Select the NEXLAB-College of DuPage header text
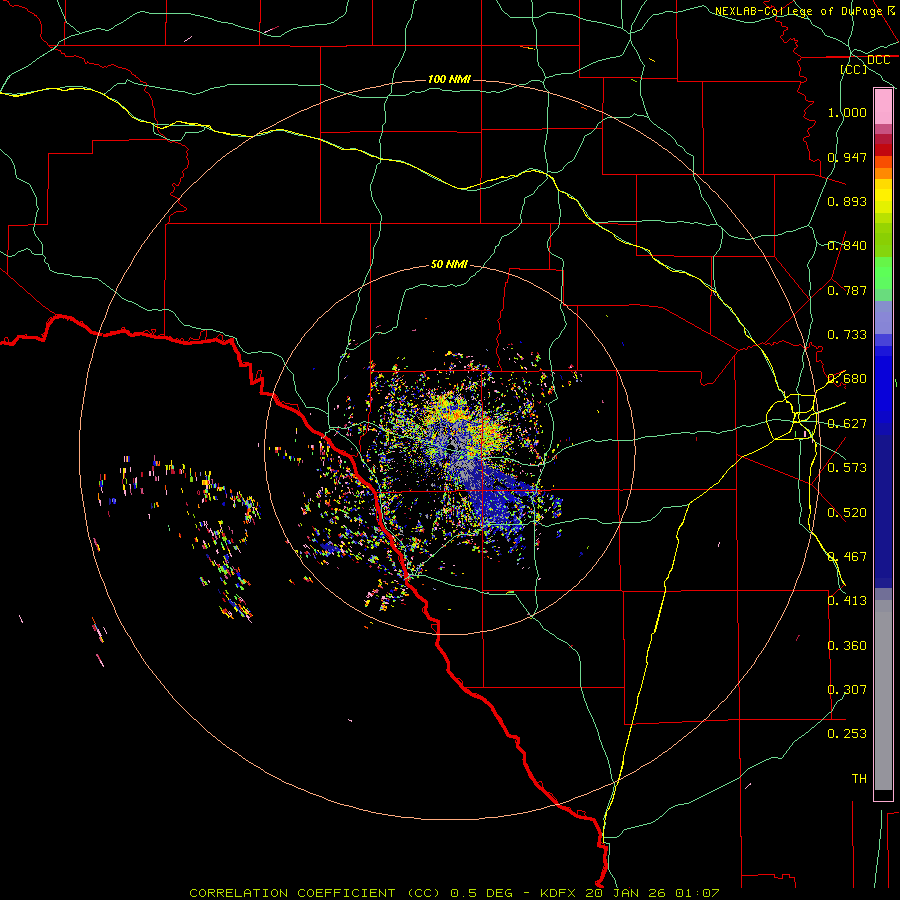The height and width of the screenshot is (900, 900). [x=798, y=11]
